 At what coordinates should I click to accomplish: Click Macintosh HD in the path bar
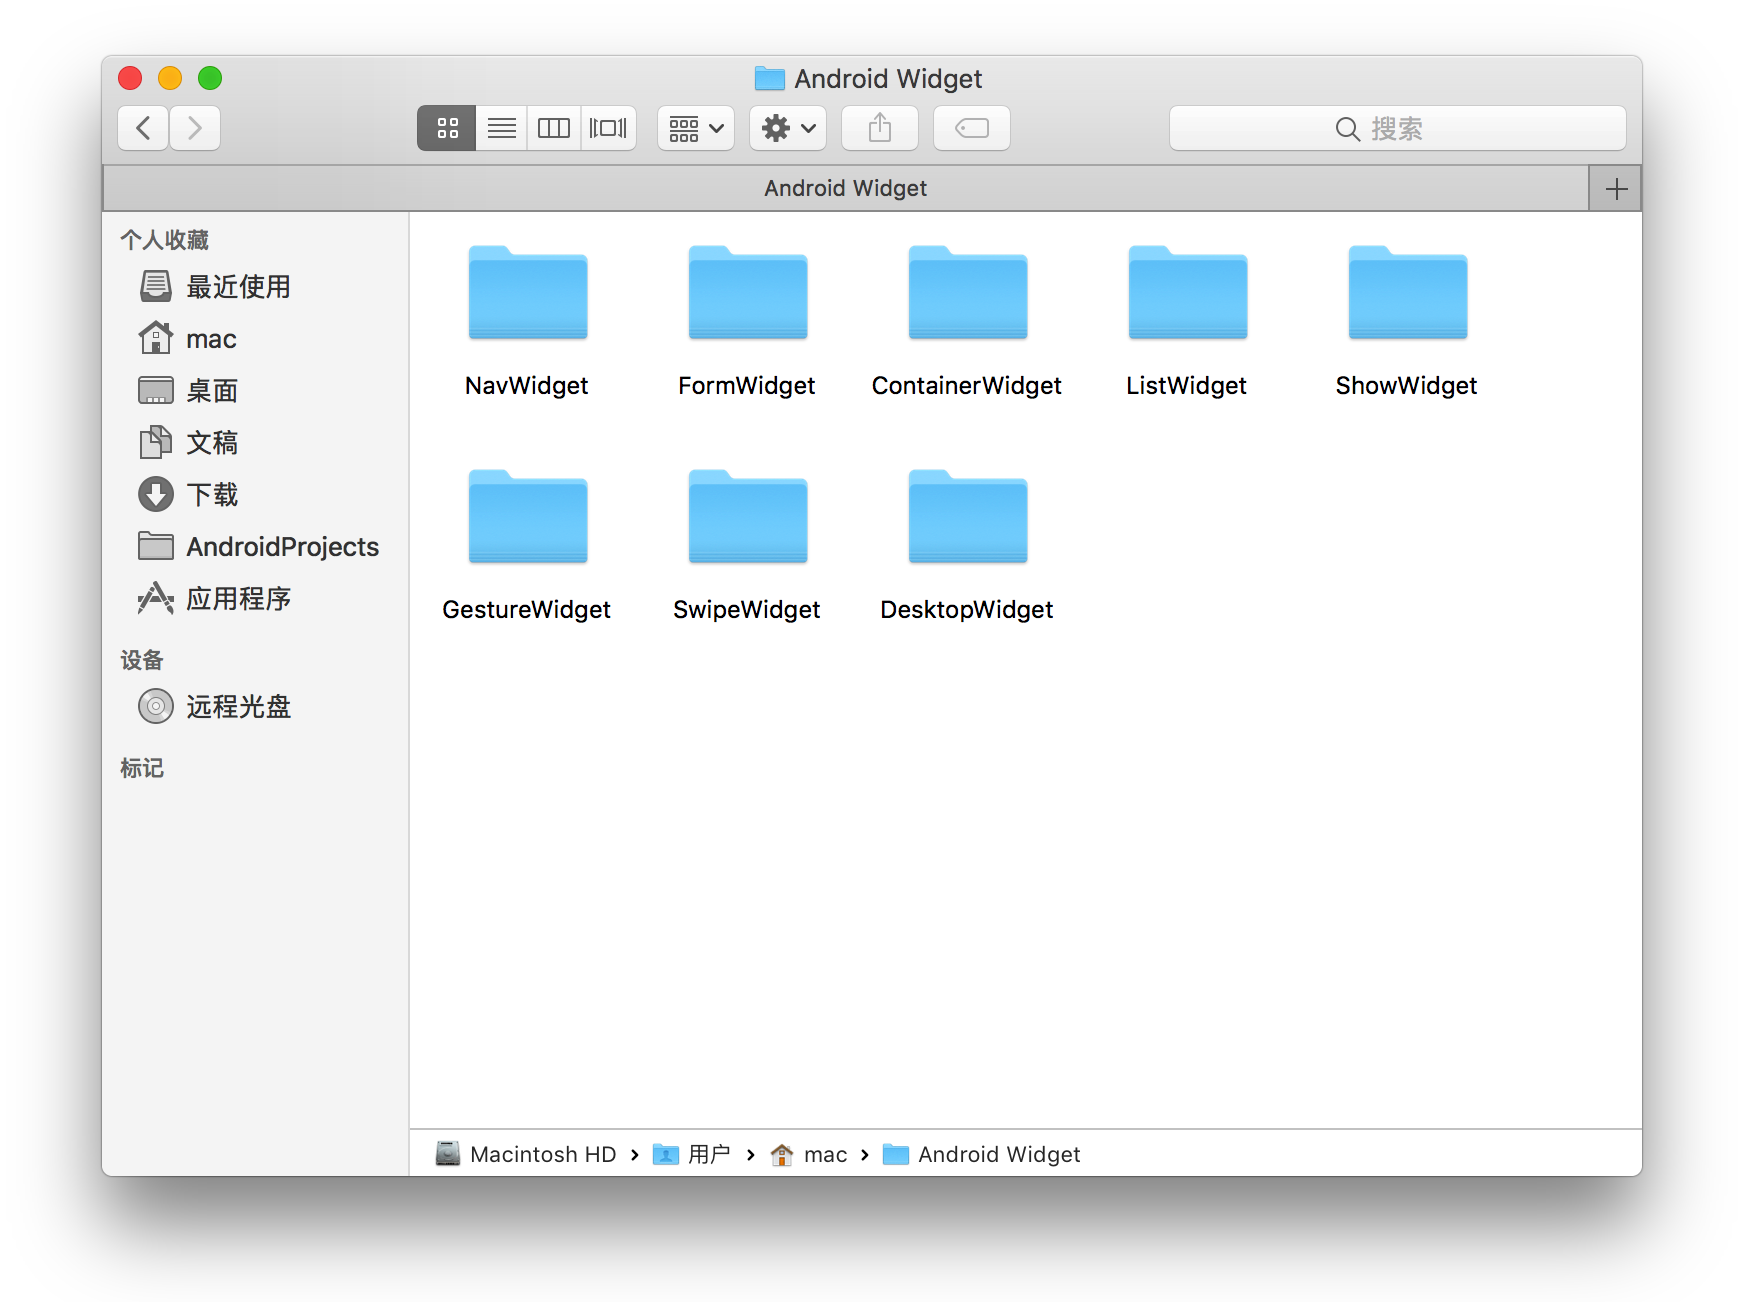point(527,1154)
